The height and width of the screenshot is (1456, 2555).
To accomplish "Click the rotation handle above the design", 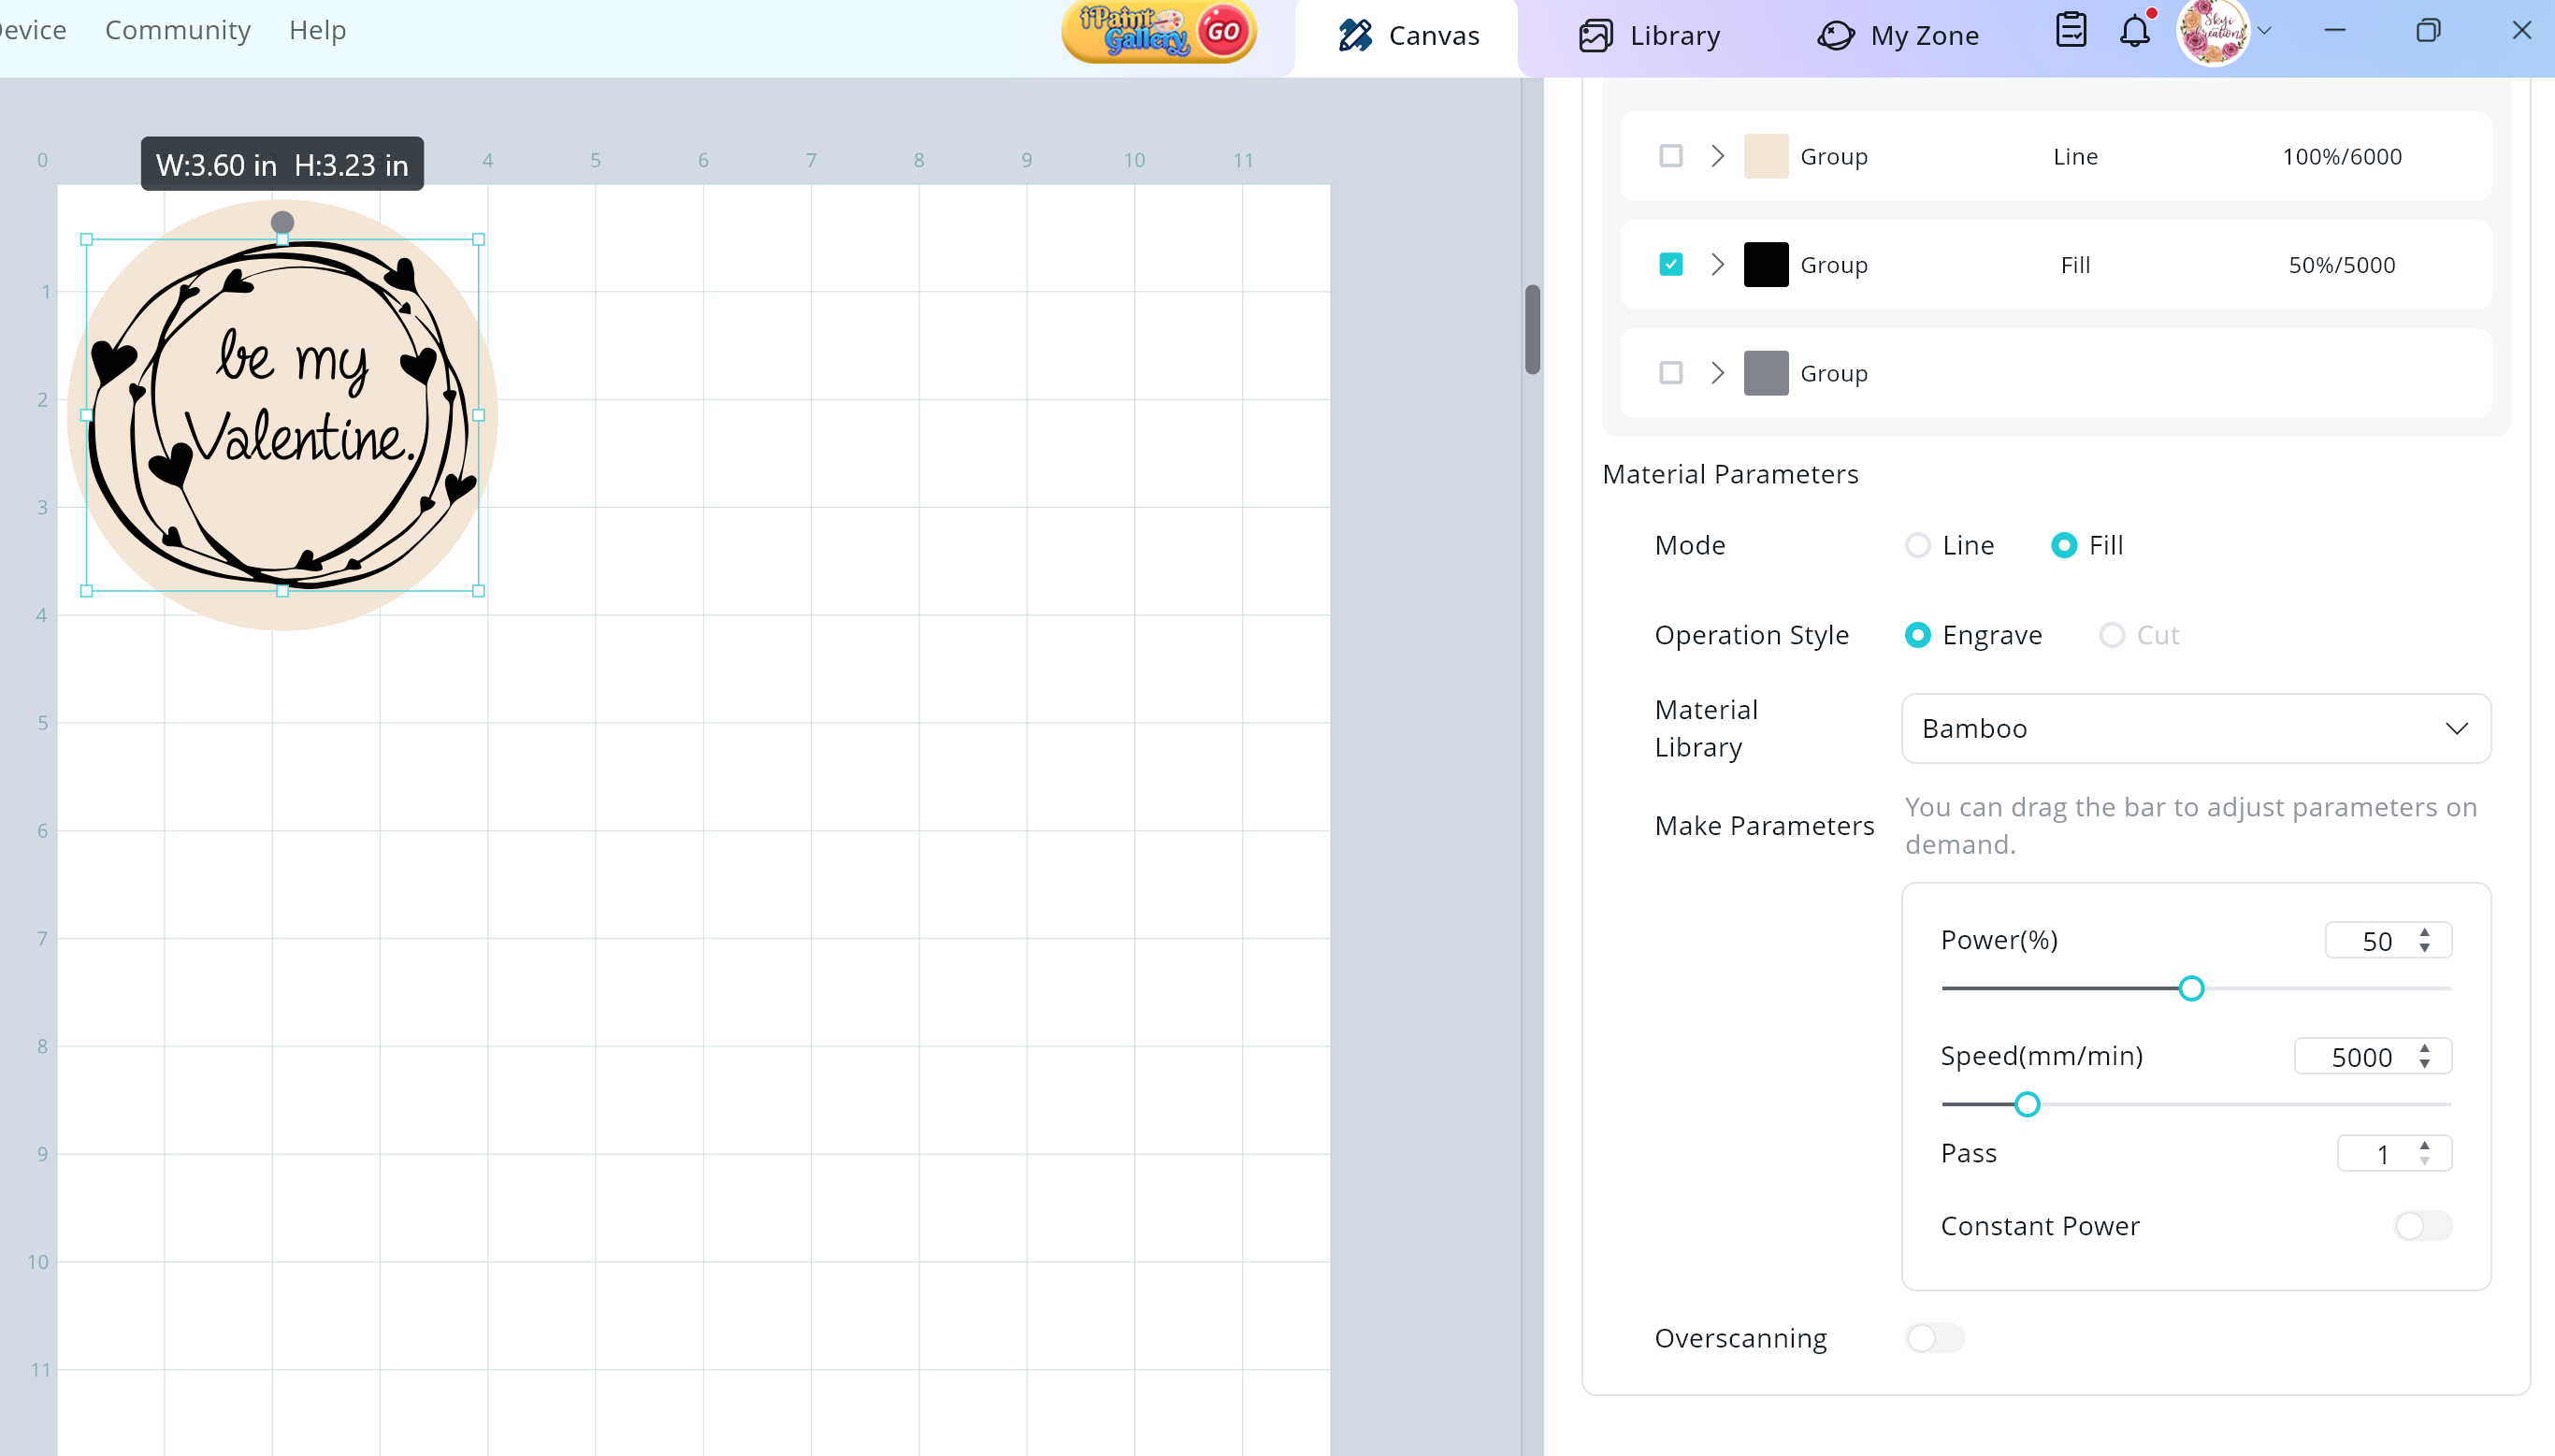I will [x=282, y=222].
